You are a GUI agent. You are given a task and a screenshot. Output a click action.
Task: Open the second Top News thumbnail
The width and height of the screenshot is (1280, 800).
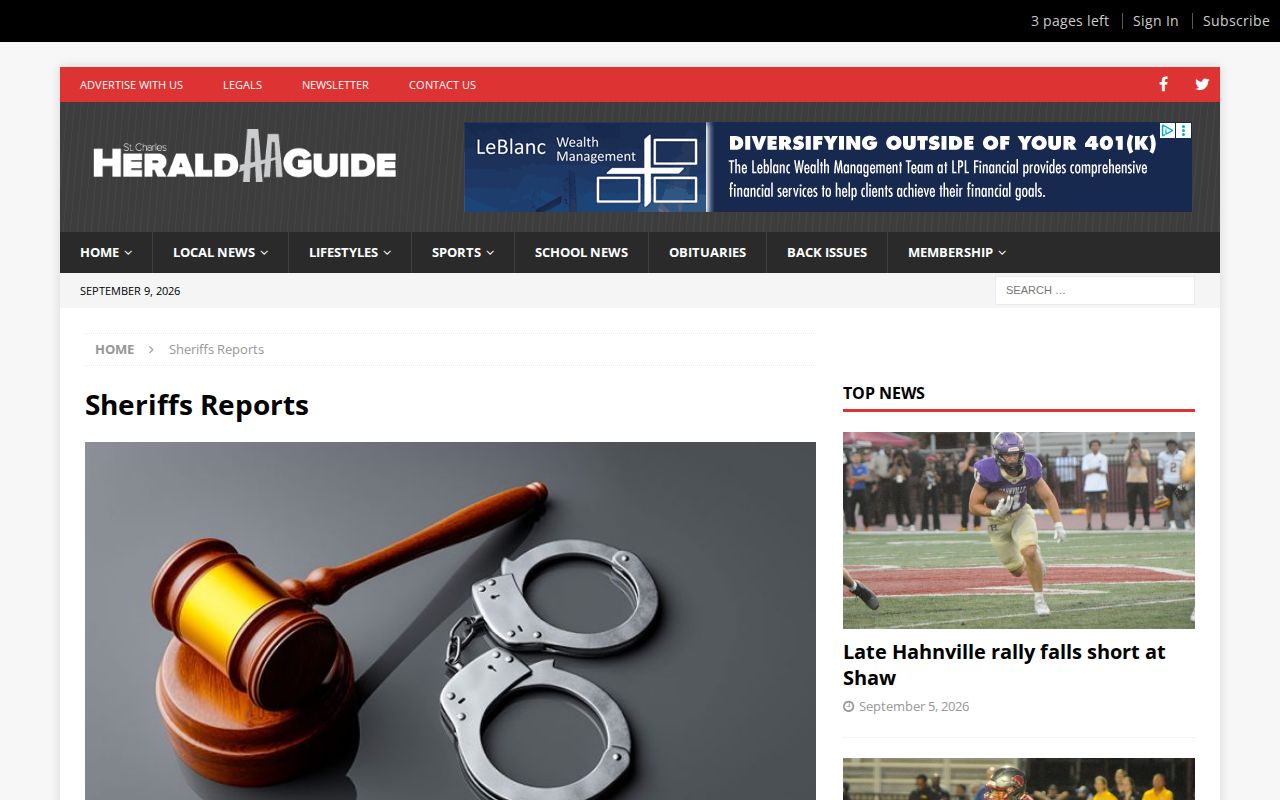[1018, 779]
